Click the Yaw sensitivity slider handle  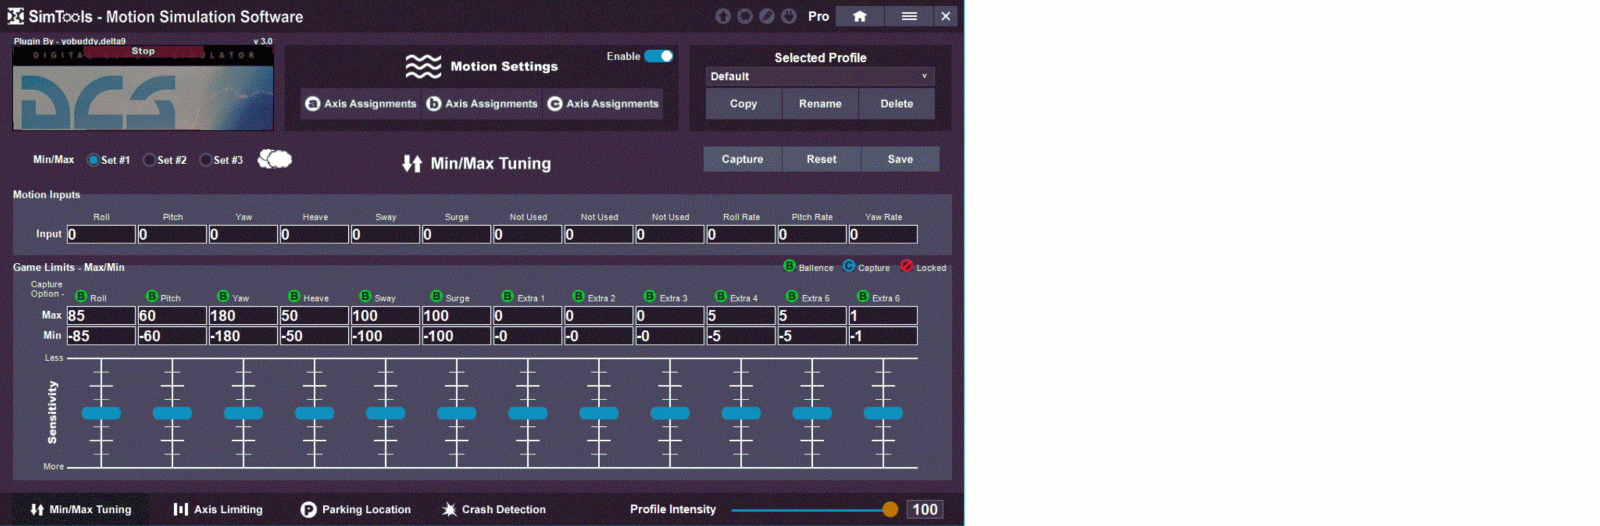243,413
